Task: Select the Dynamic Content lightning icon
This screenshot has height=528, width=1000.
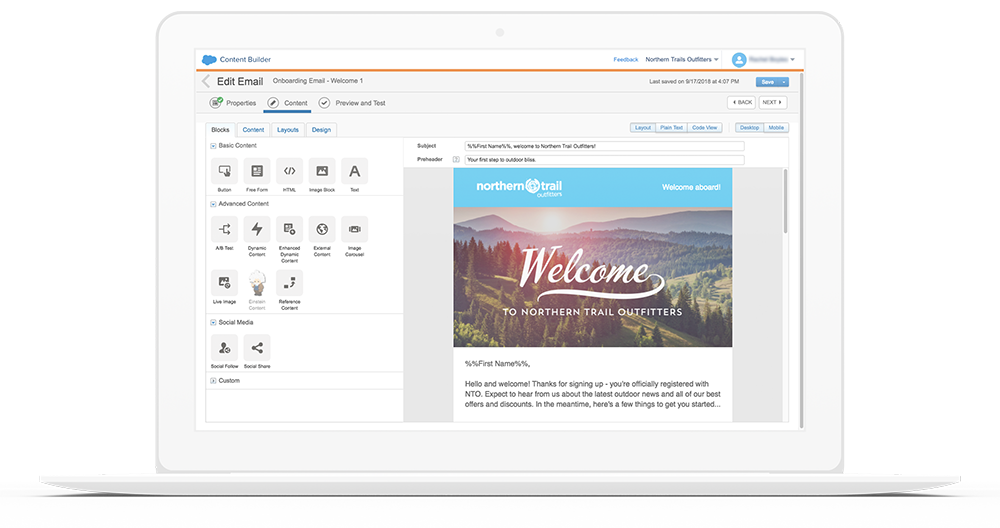Action: click(x=257, y=229)
